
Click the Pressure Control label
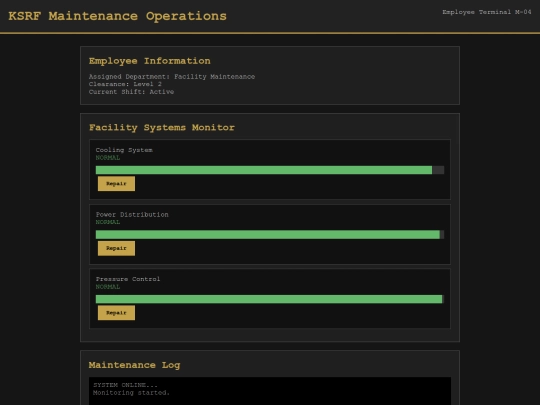(128, 279)
